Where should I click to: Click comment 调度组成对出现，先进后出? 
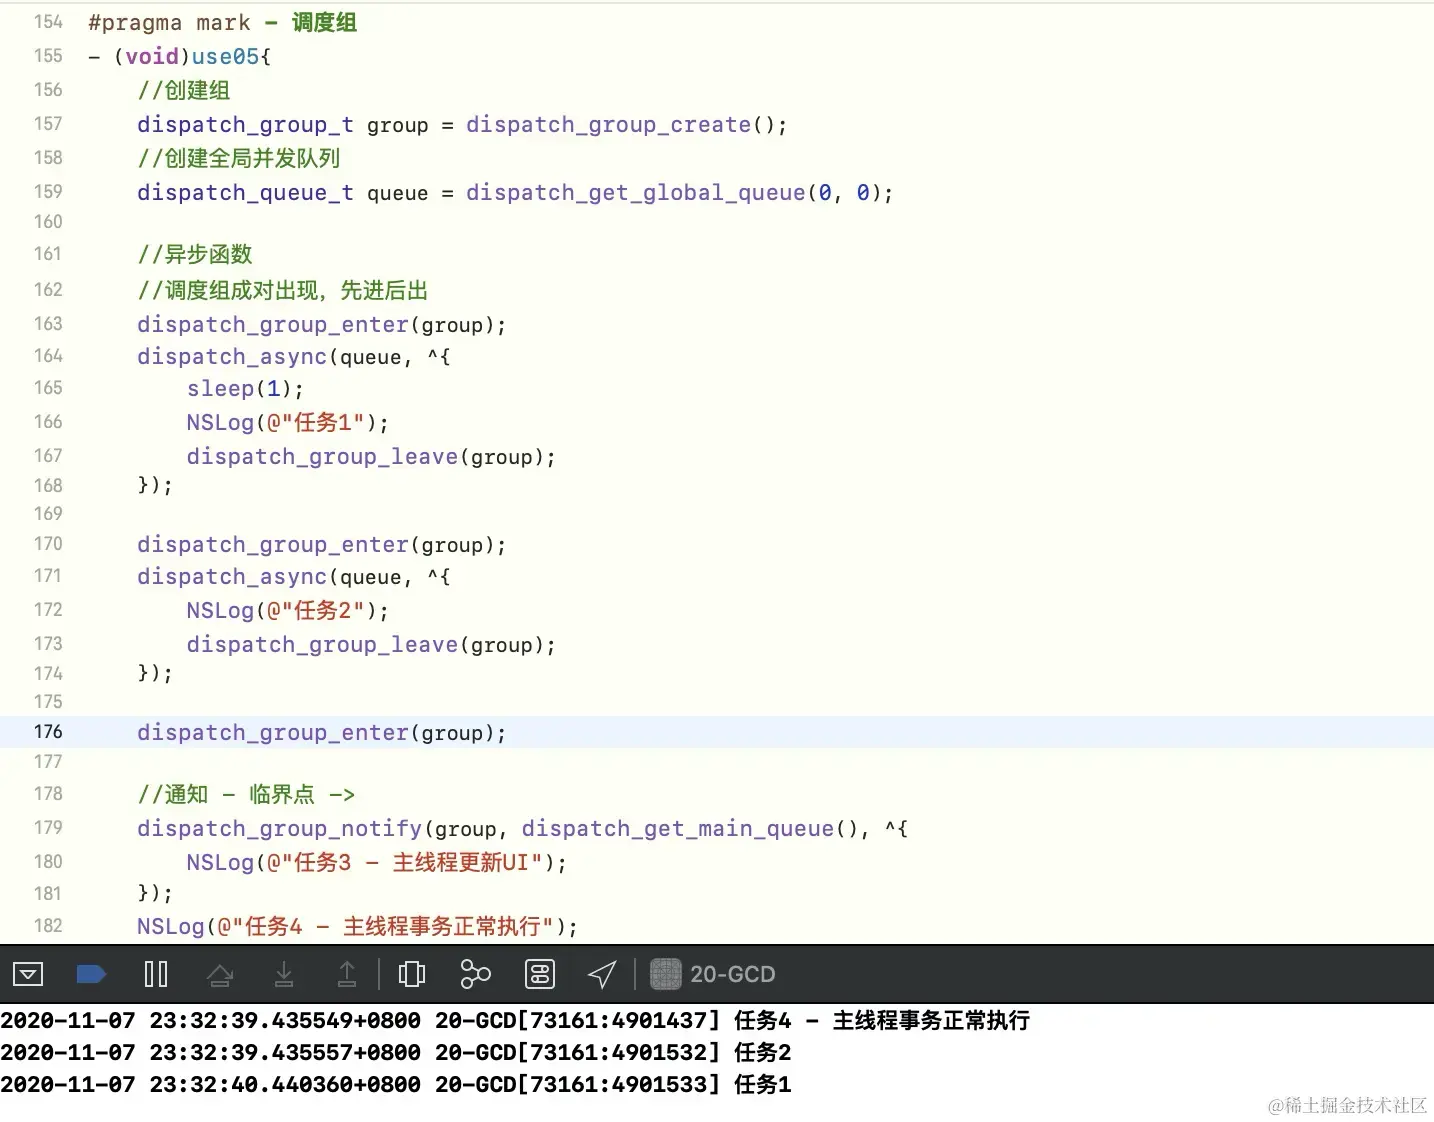click(283, 291)
